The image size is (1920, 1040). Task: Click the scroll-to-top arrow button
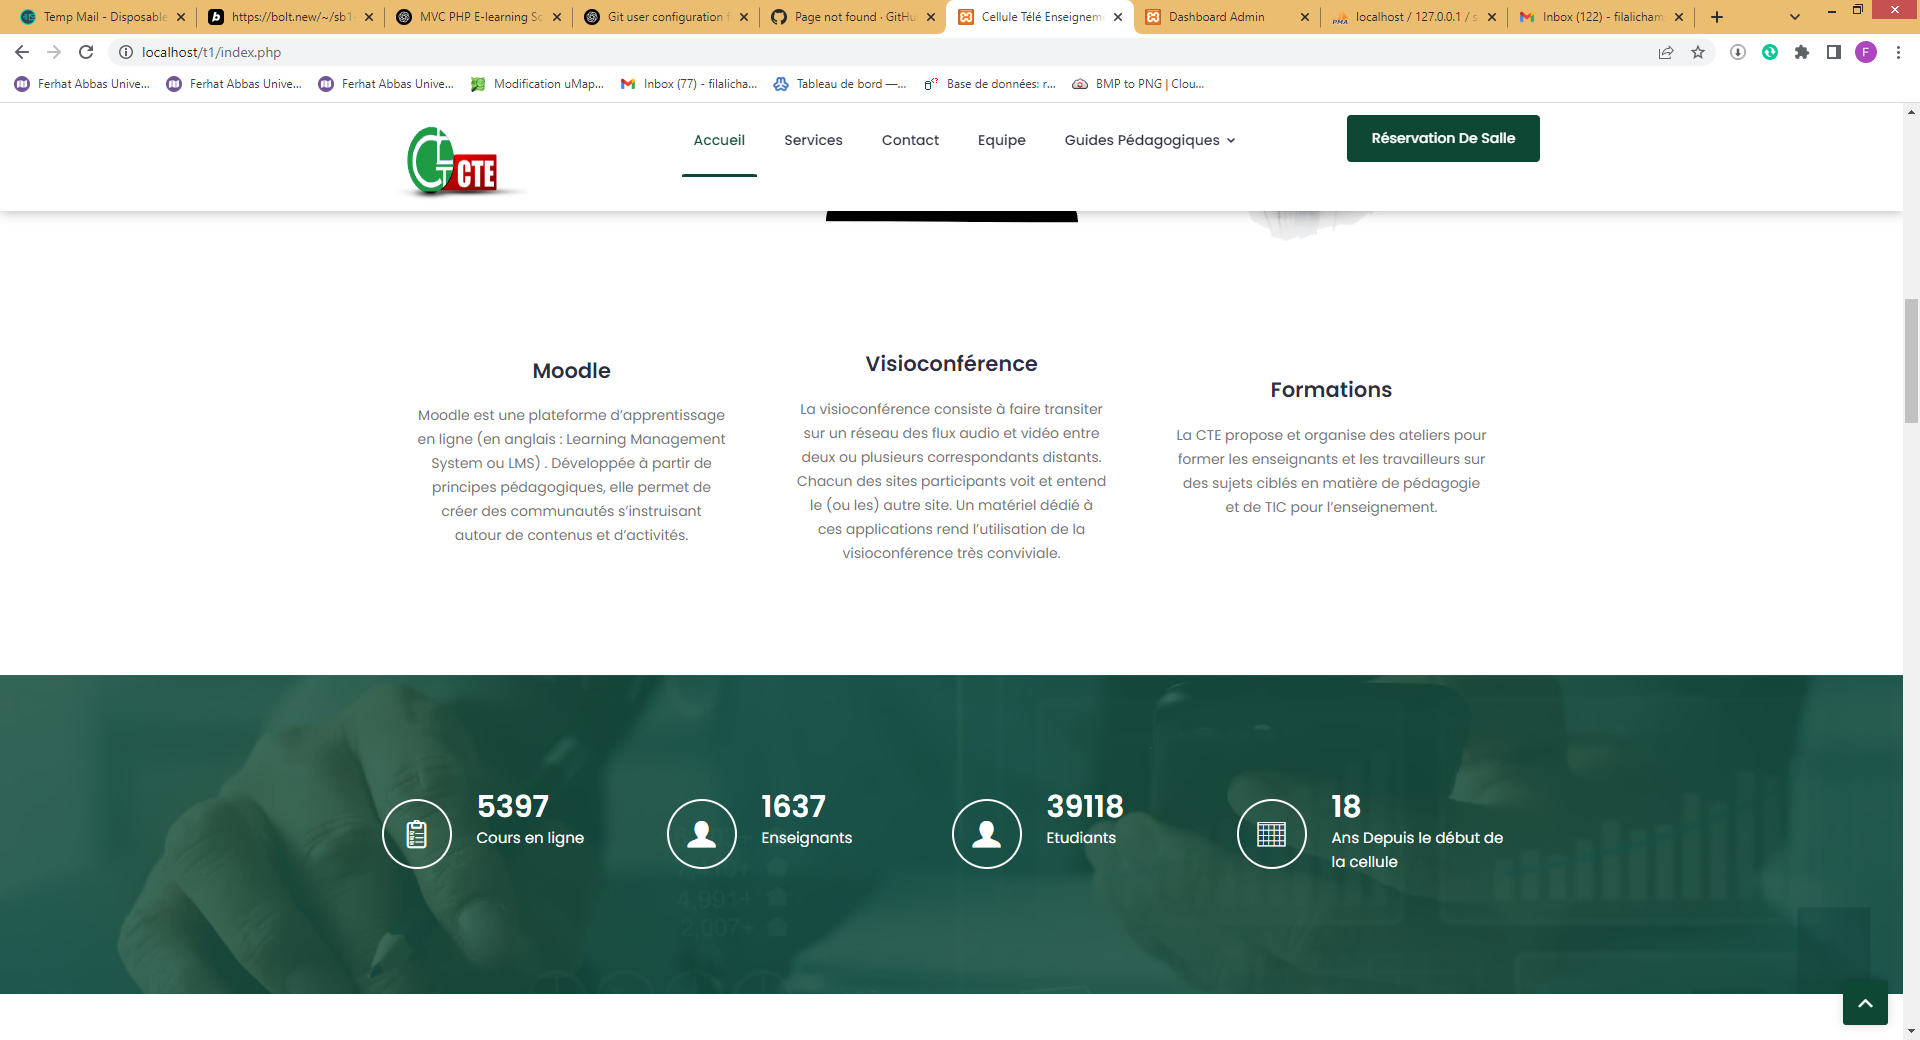click(1865, 1003)
